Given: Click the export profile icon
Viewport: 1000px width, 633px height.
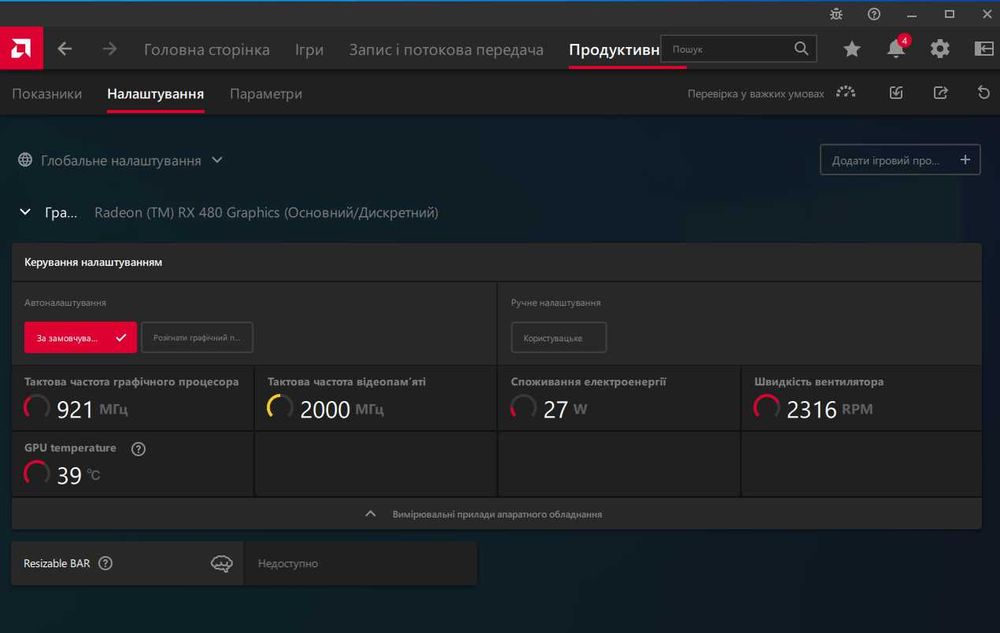Looking at the screenshot, I should click(x=940, y=93).
